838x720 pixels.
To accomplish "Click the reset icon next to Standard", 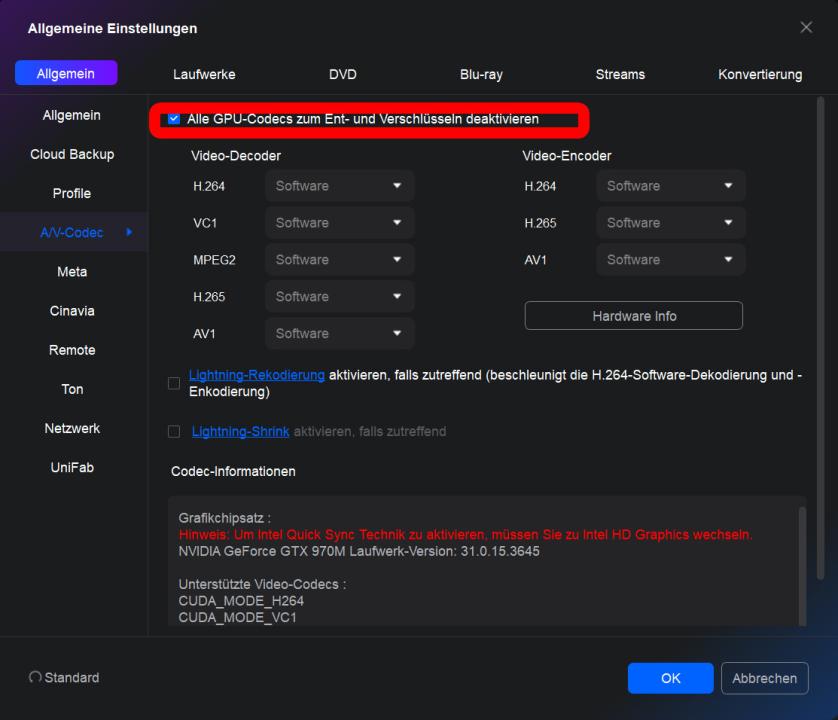I will pos(36,678).
